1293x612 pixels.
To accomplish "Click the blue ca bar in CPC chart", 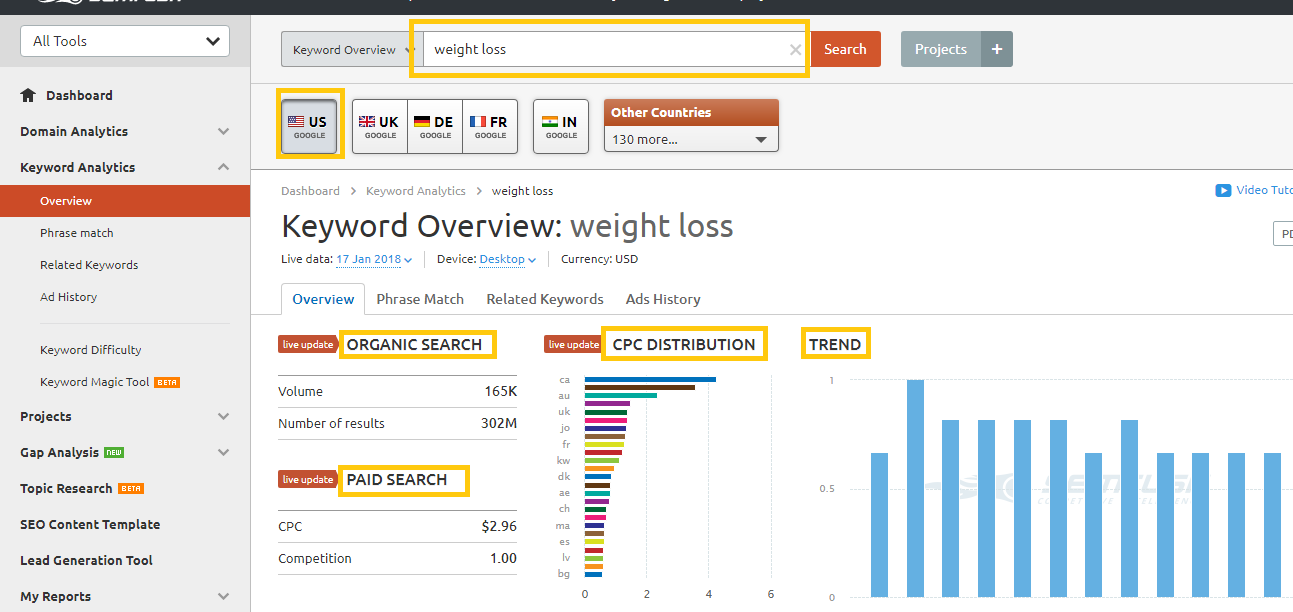I will 650,379.
